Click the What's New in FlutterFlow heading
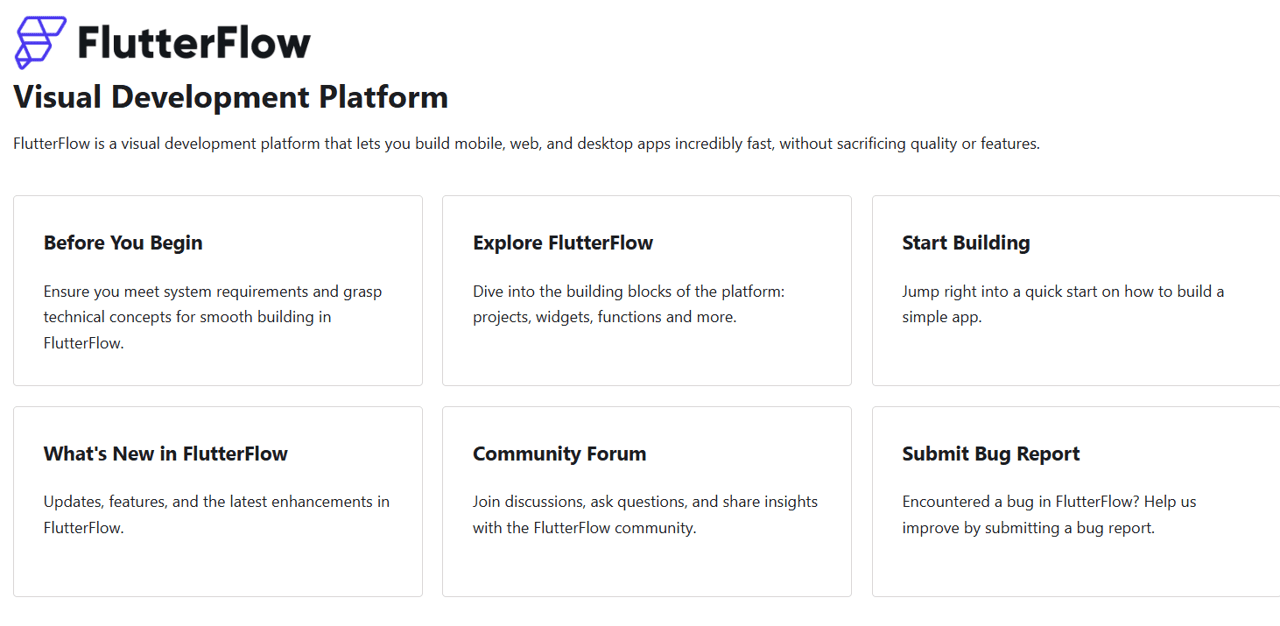 coord(165,454)
